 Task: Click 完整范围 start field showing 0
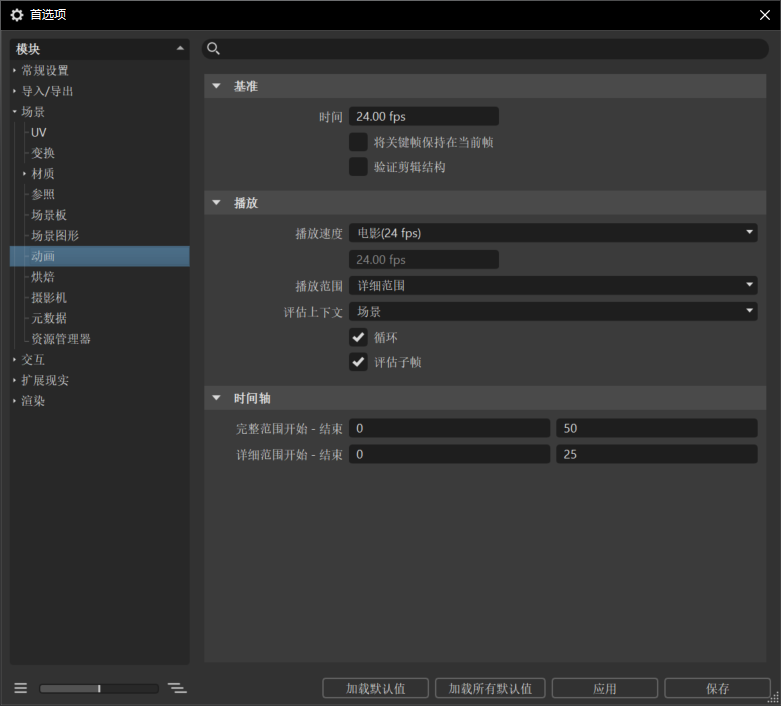449,428
